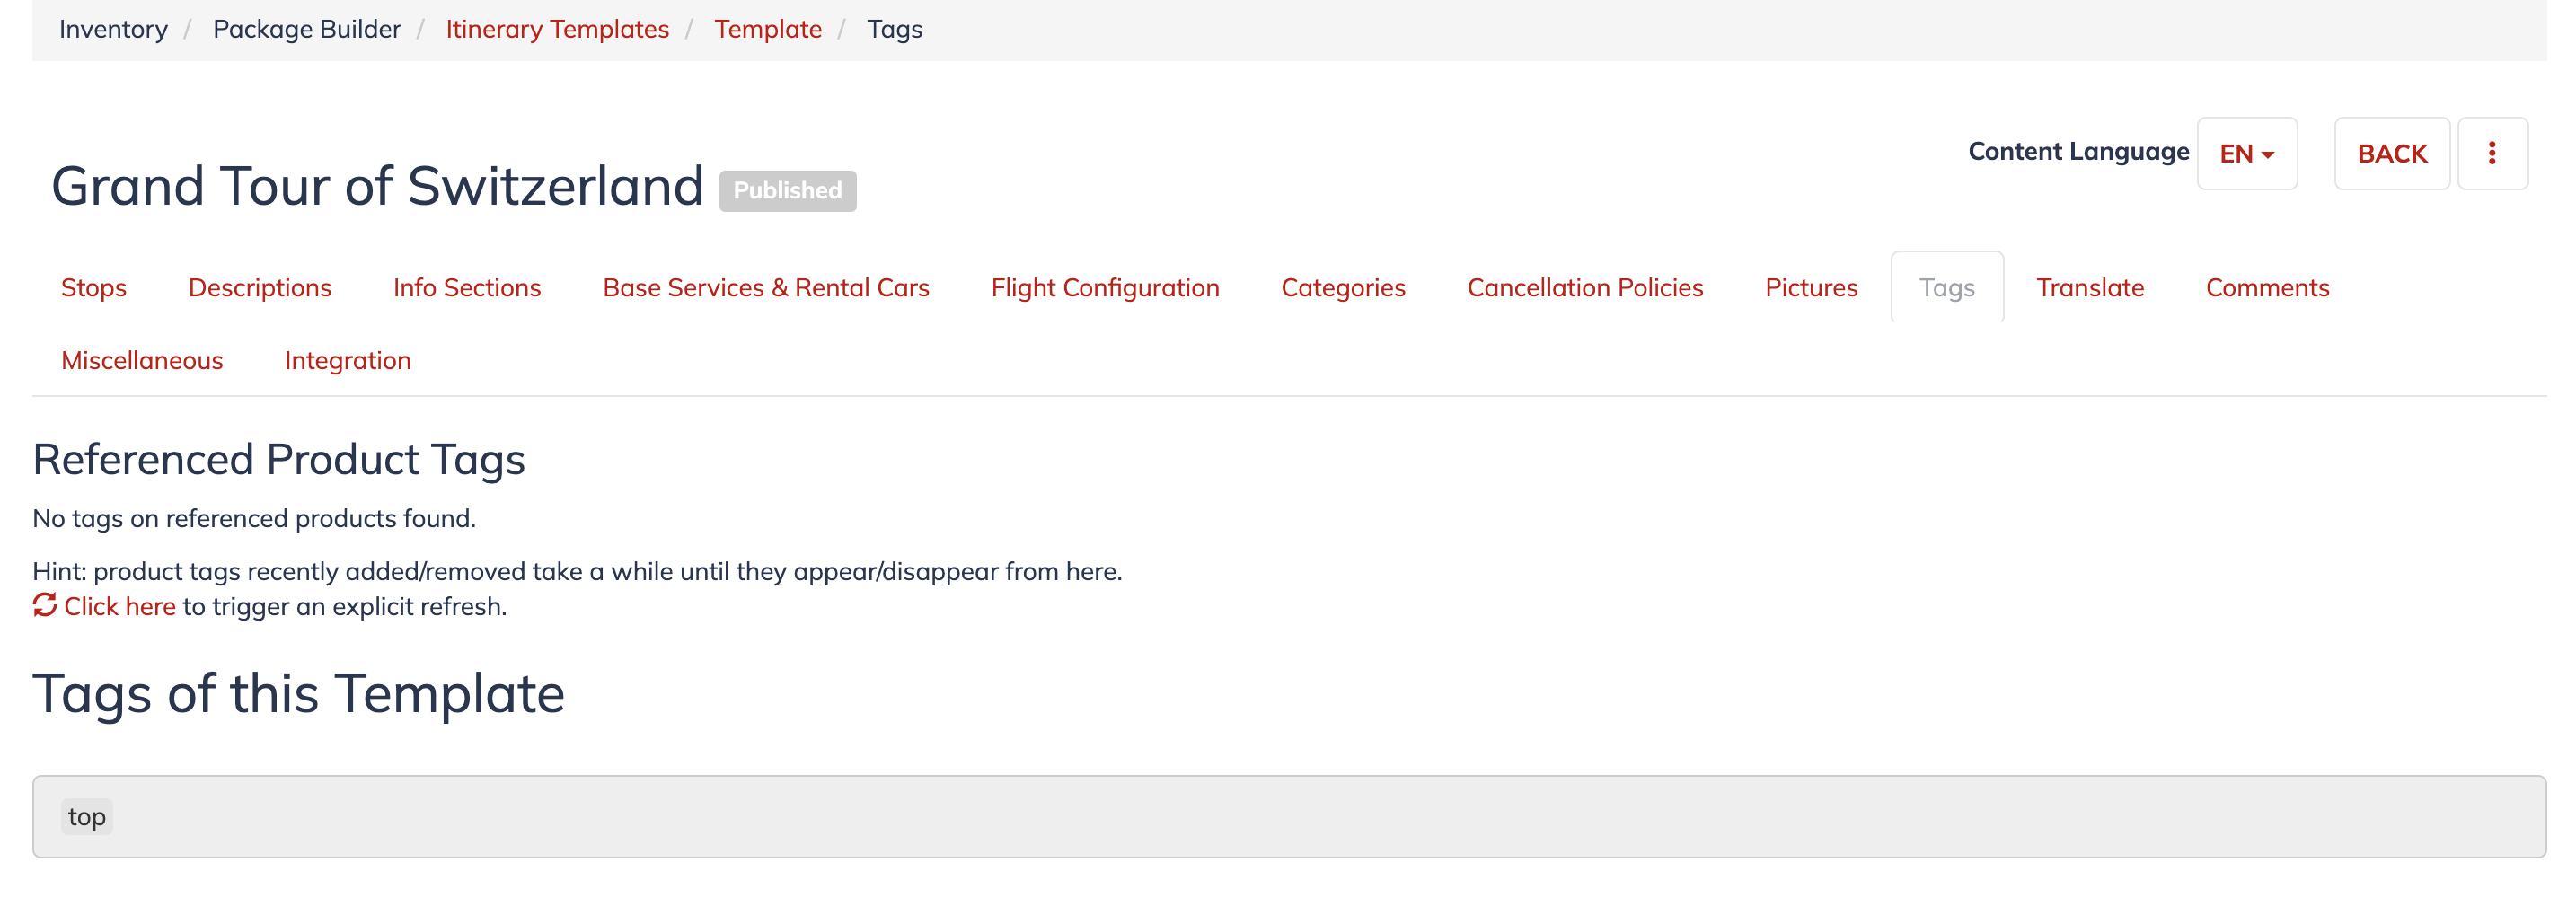2576x898 pixels.
Task: Go to the Pictures tab
Action: (x=1811, y=287)
